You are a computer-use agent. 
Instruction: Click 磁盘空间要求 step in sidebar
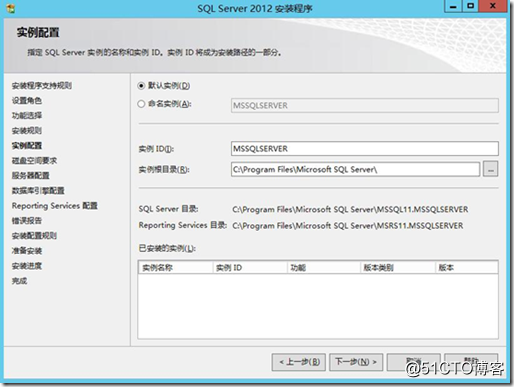[34, 161]
